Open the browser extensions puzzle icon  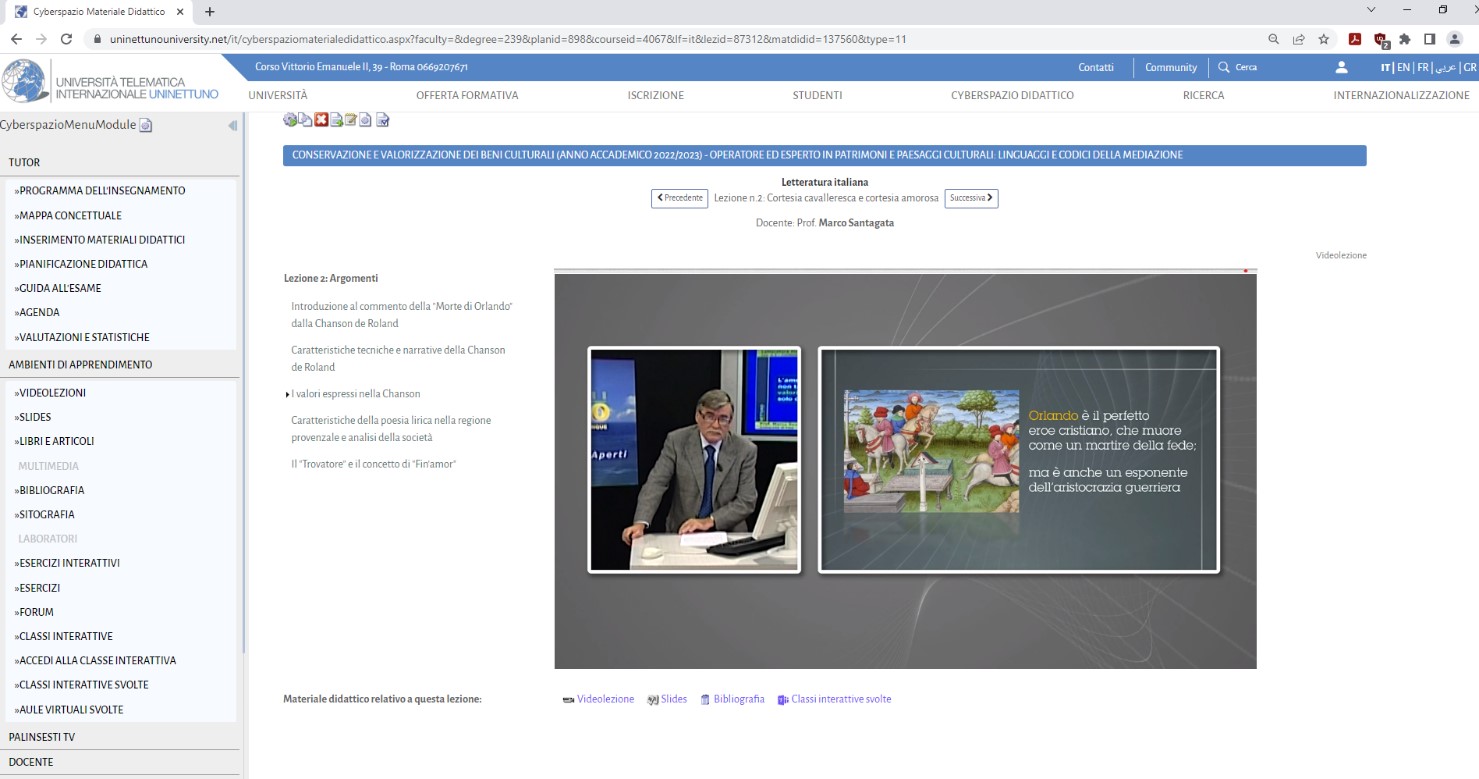(1404, 39)
